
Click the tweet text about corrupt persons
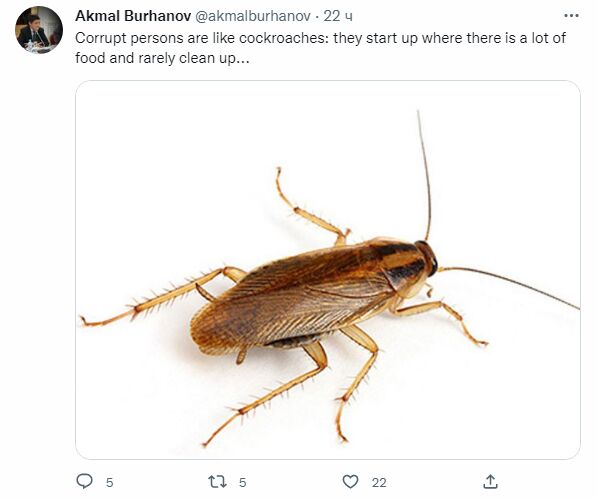point(320,48)
